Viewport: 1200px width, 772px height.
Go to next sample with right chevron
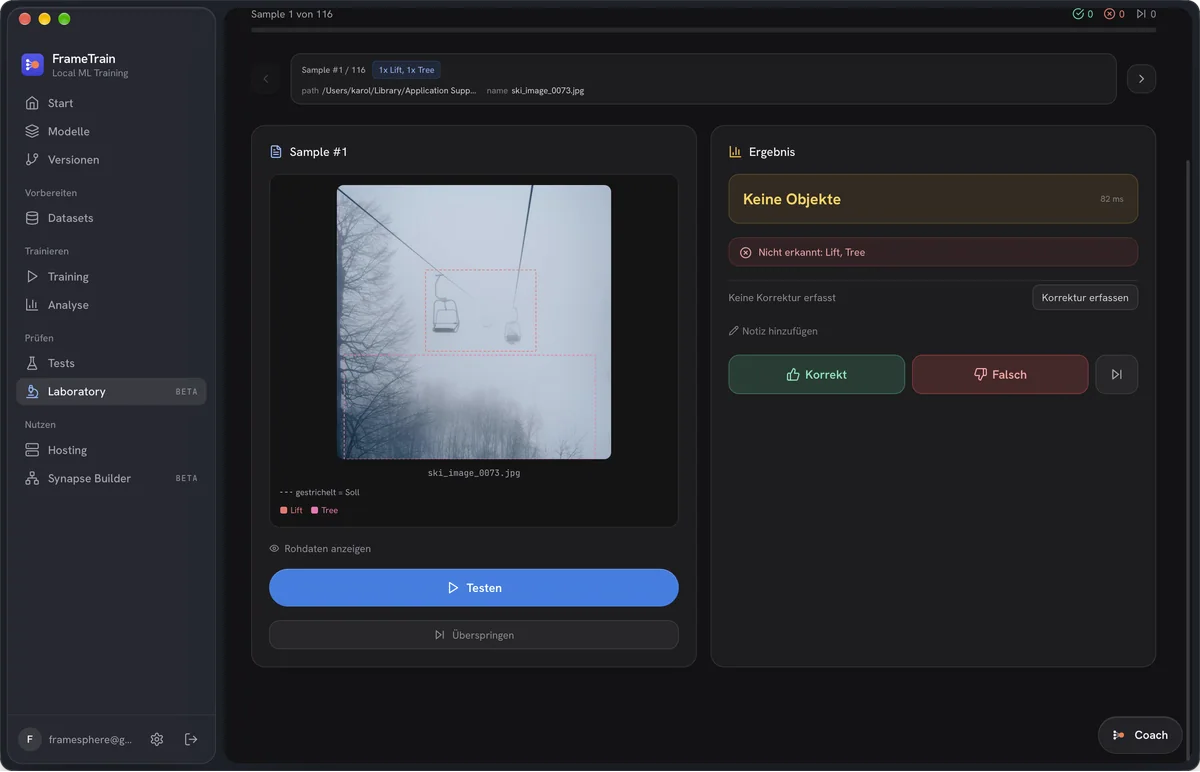coord(1141,79)
